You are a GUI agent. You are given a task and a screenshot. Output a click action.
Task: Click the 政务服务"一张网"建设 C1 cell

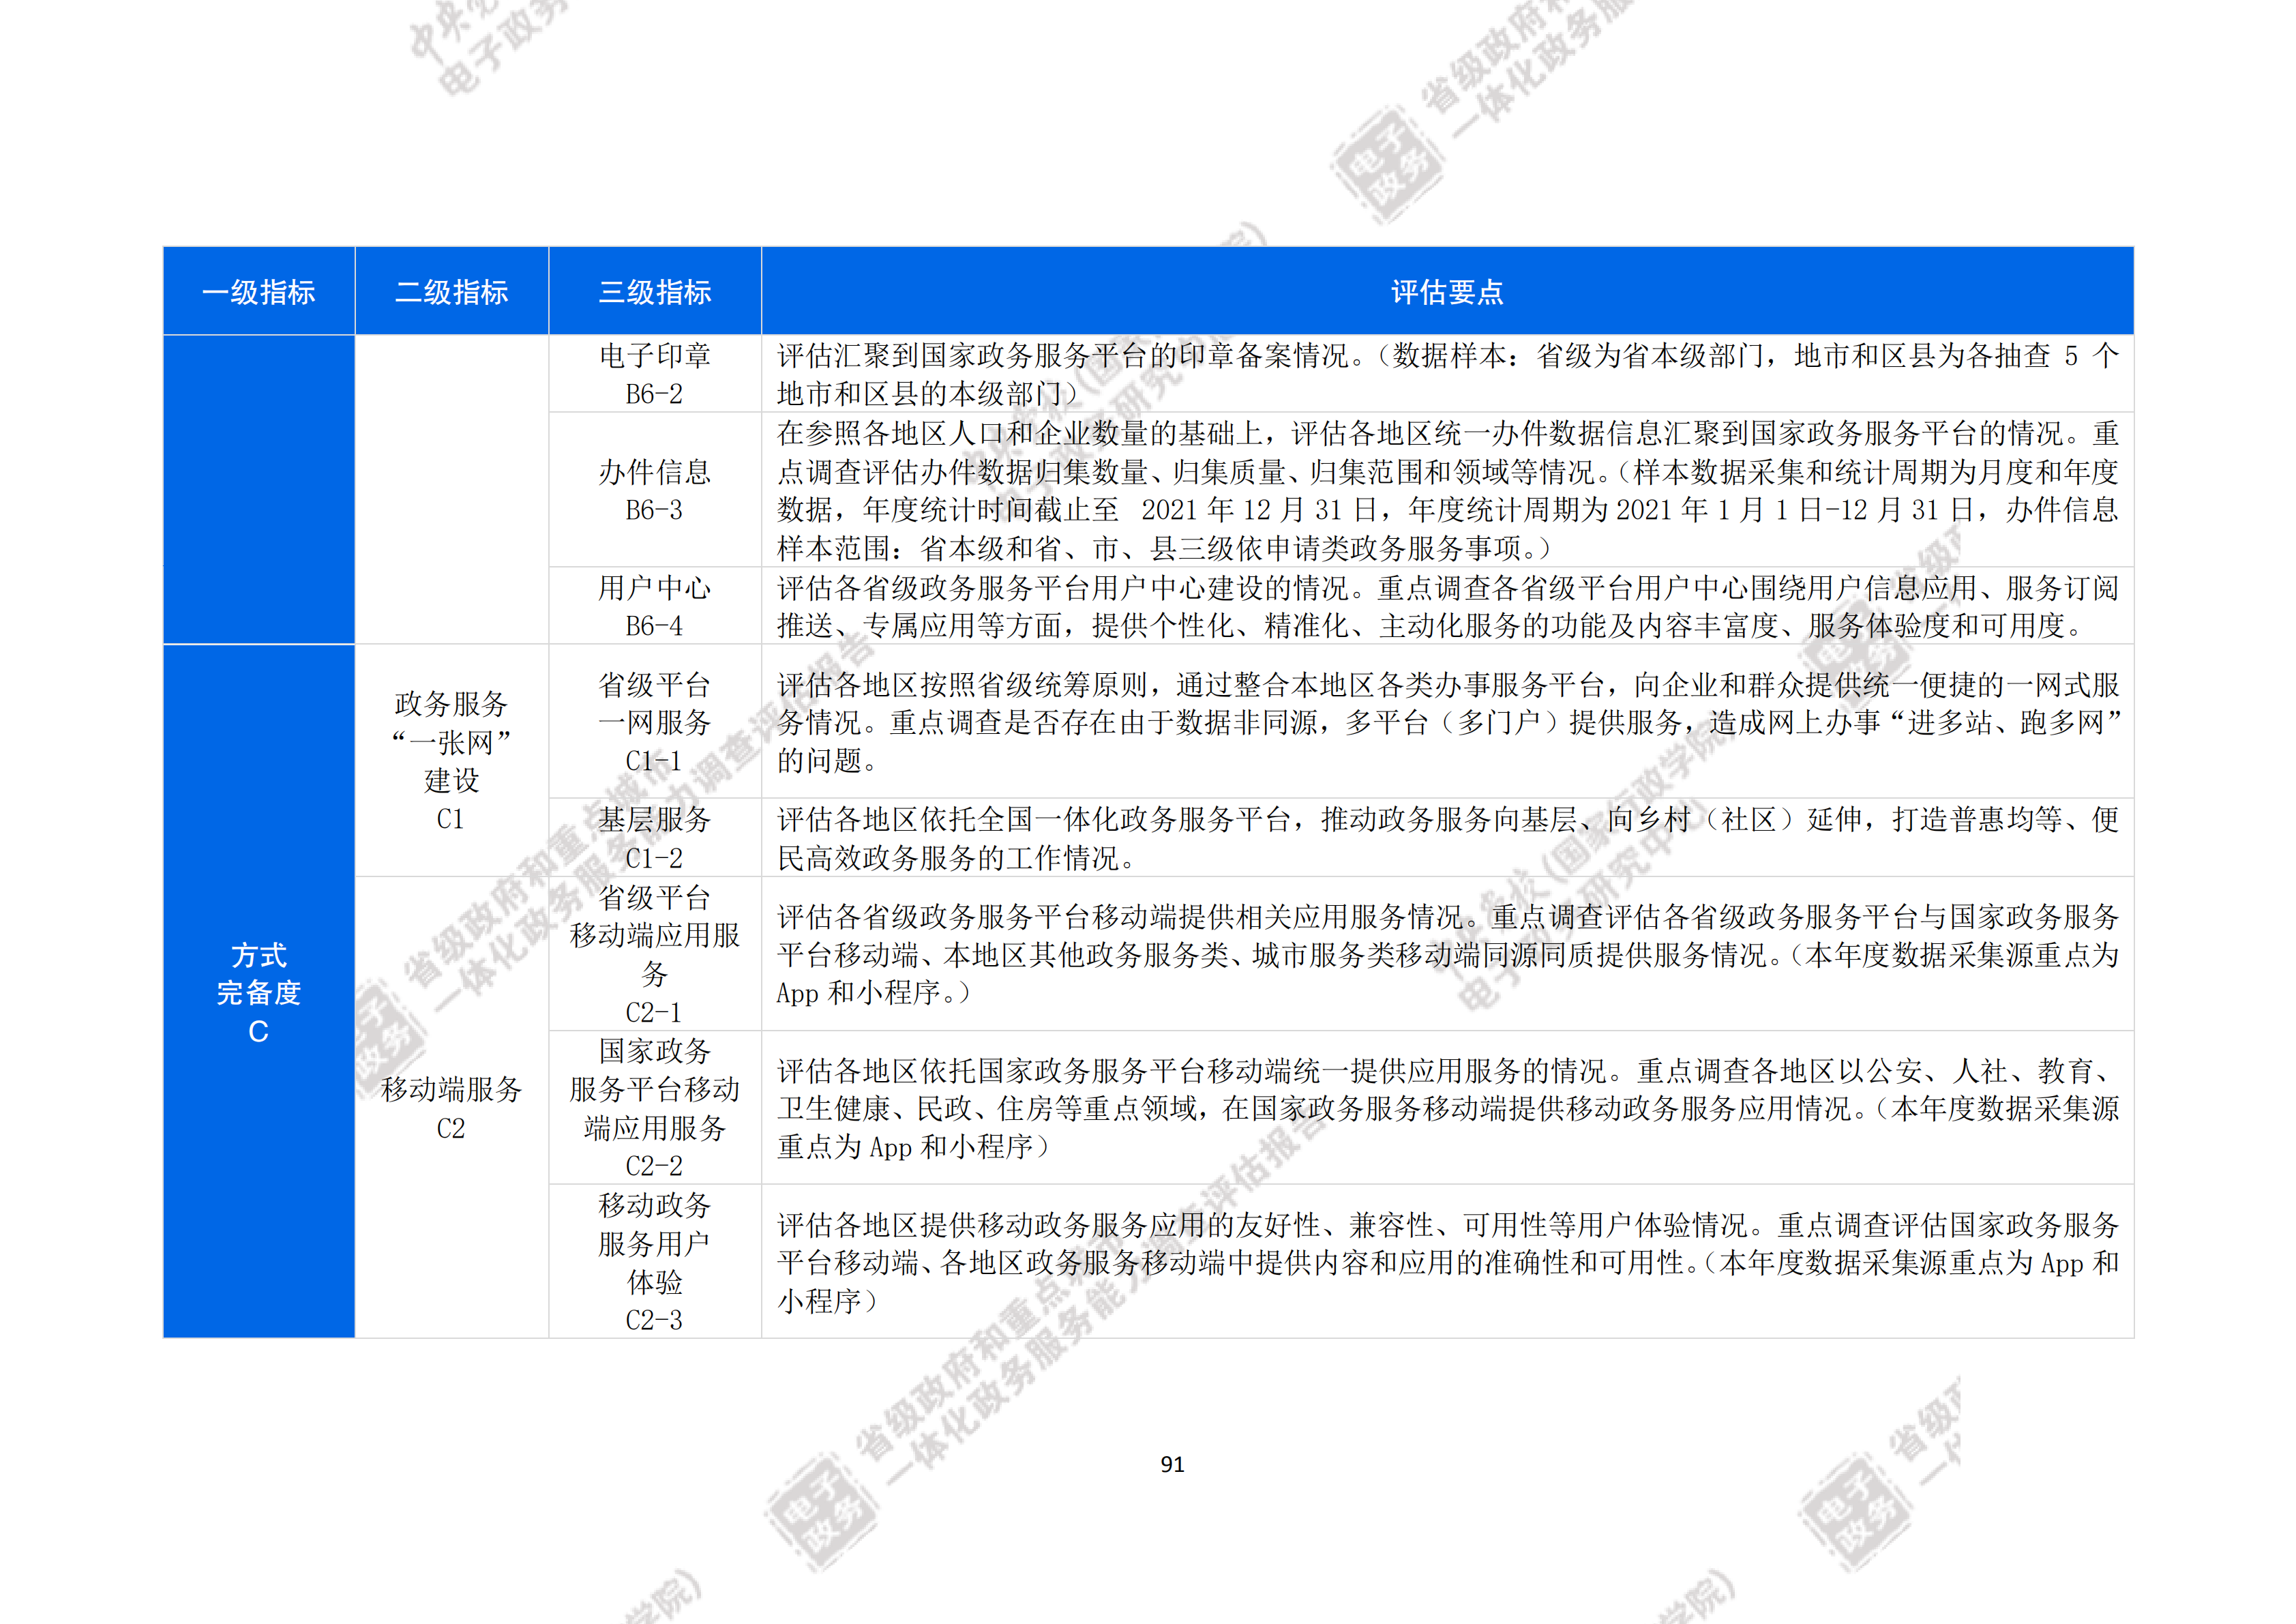tap(451, 761)
